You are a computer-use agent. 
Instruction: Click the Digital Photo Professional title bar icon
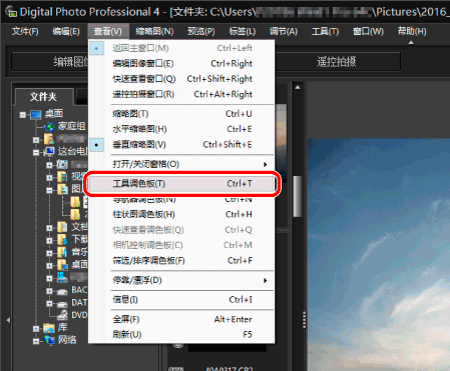(x=11, y=12)
